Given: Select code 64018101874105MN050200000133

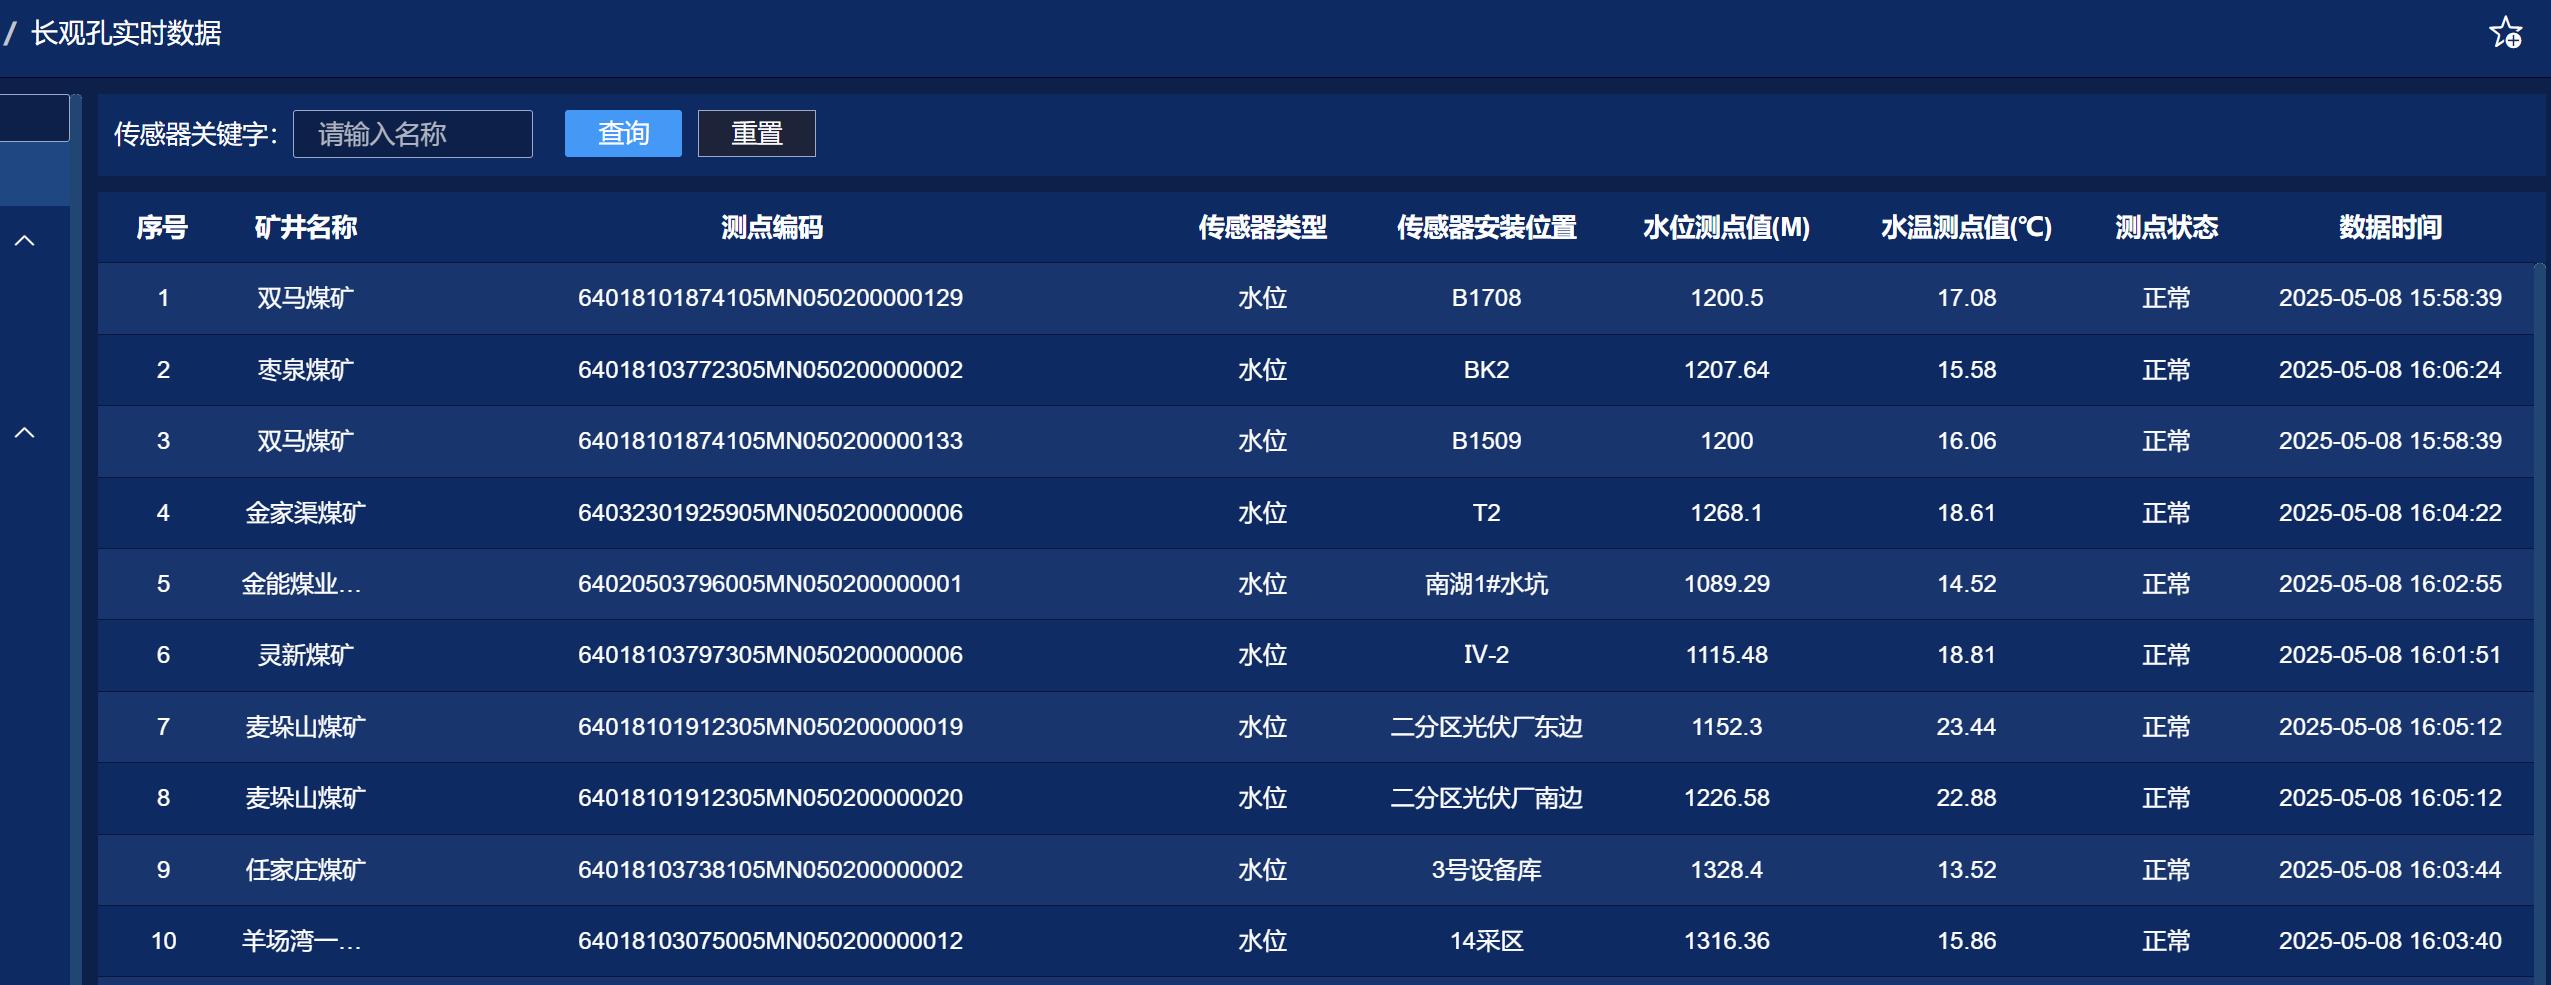Looking at the screenshot, I should [x=771, y=441].
